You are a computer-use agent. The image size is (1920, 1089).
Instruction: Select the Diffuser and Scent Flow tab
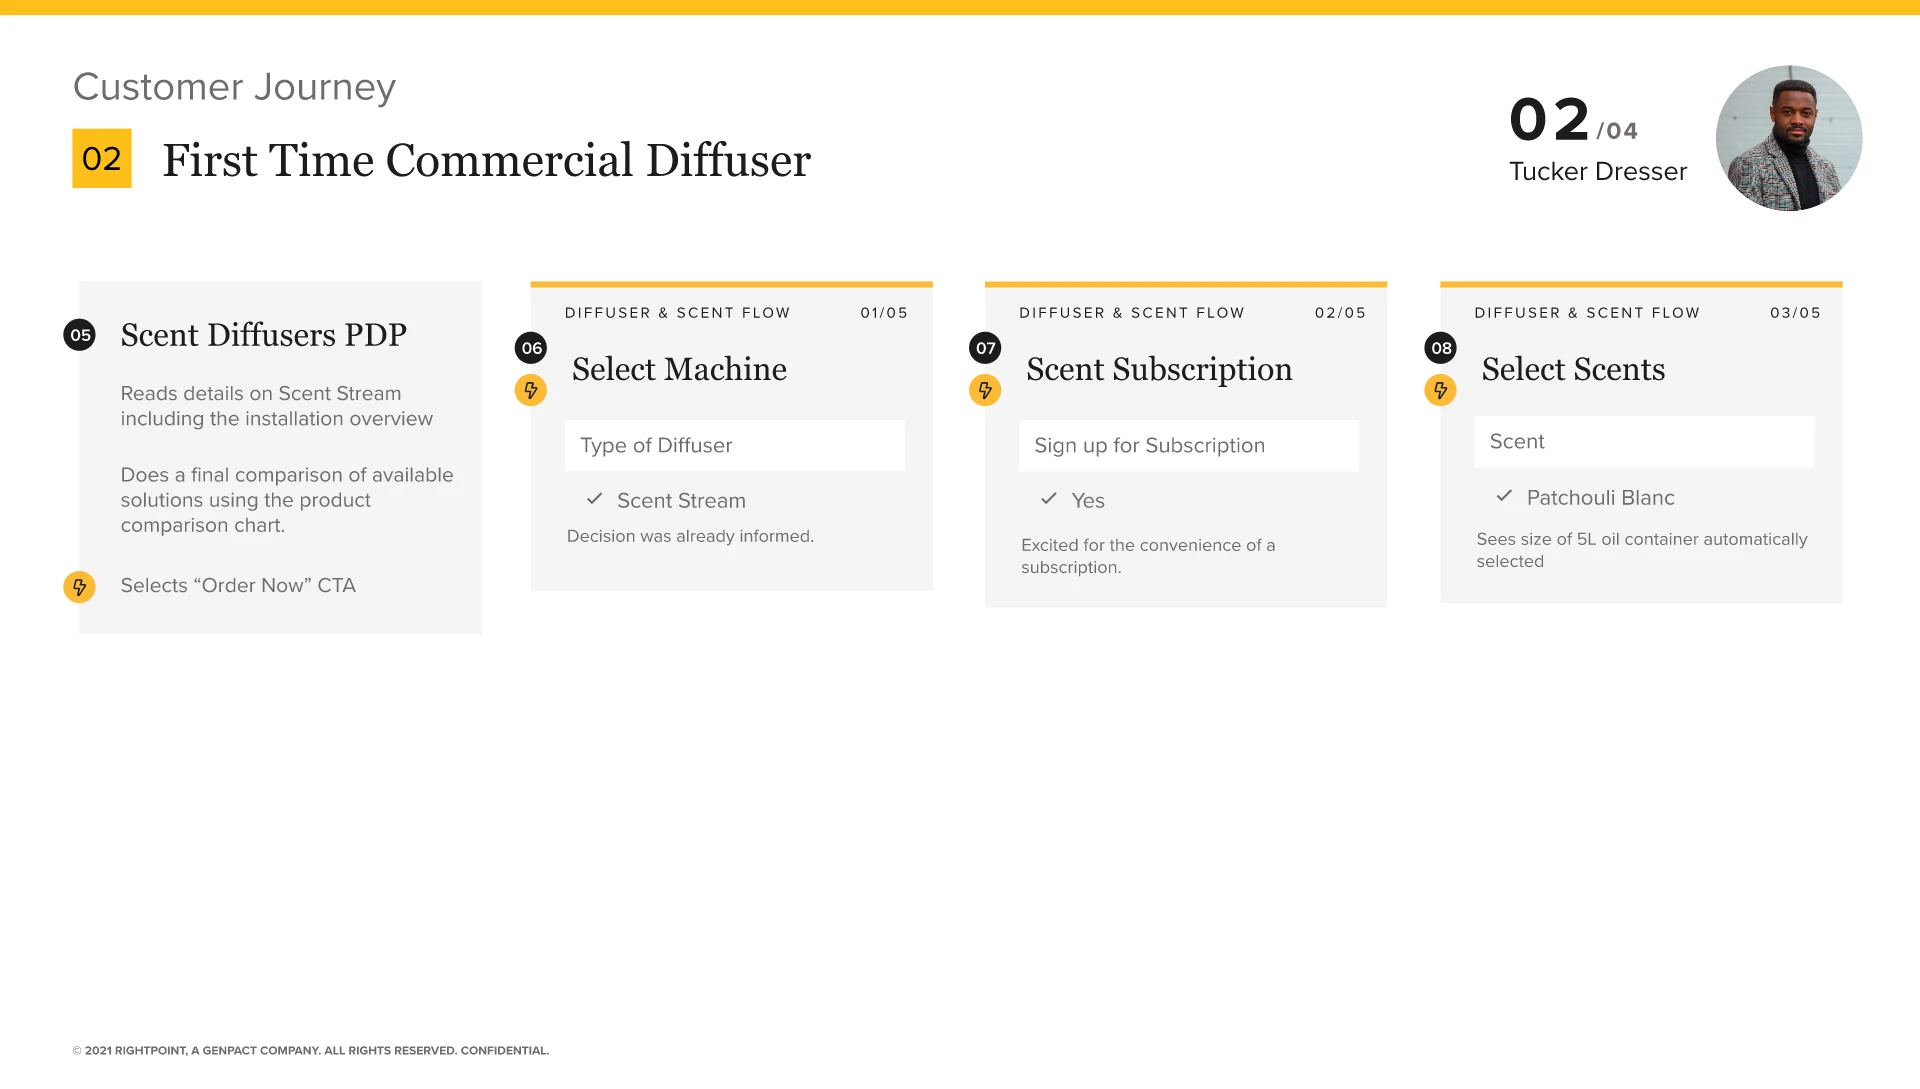pos(679,312)
